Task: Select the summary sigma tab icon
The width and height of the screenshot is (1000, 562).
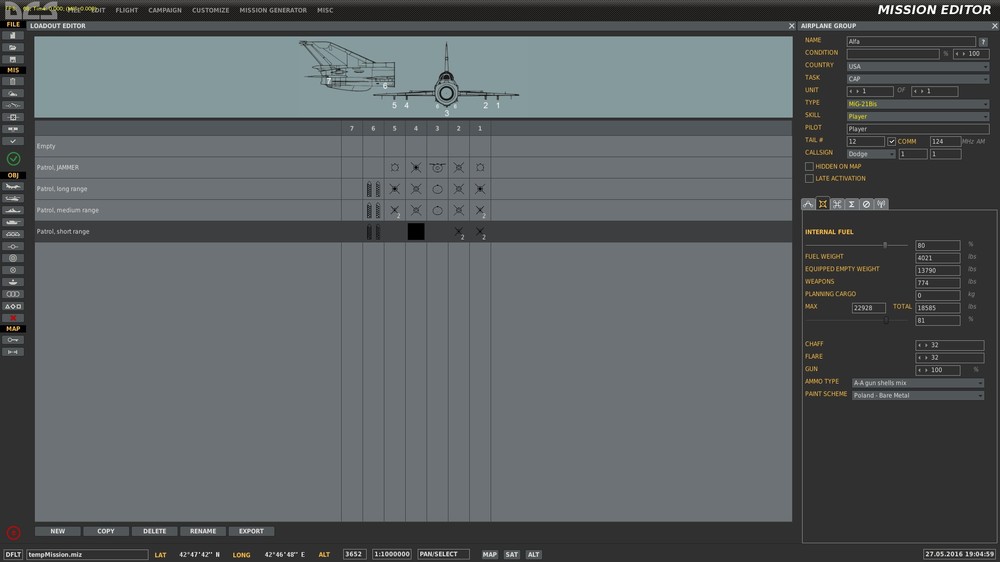Action: [851, 204]
